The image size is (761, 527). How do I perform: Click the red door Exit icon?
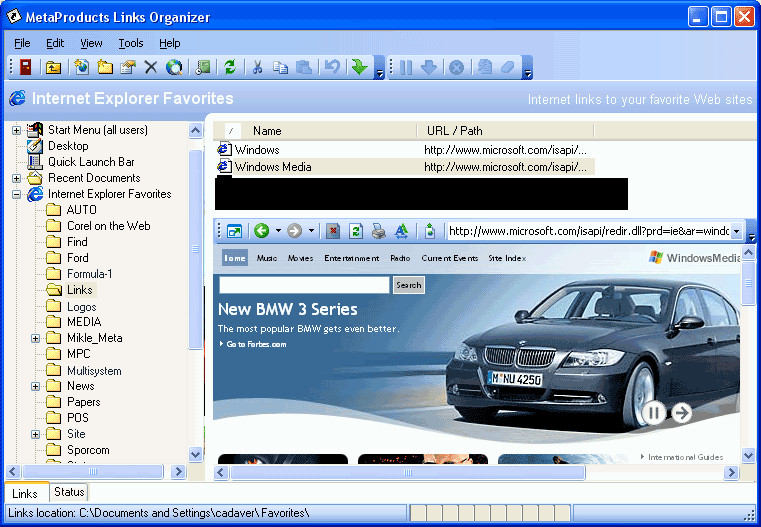25,67
